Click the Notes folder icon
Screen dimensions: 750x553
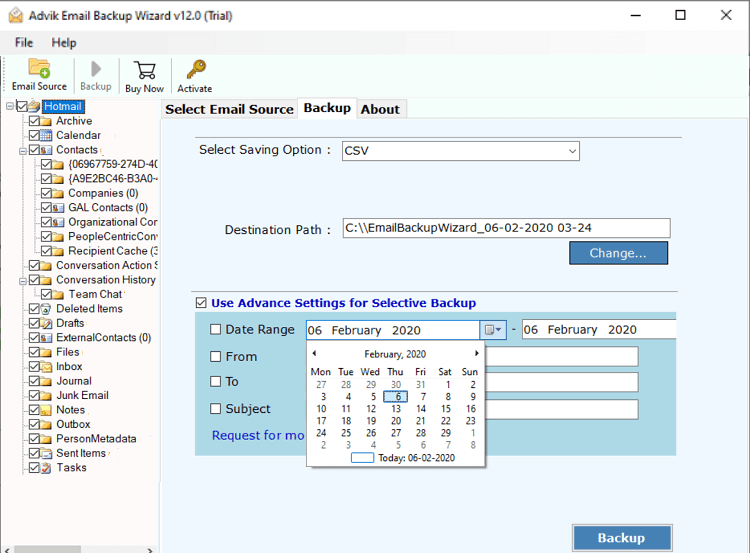[46, 410]
